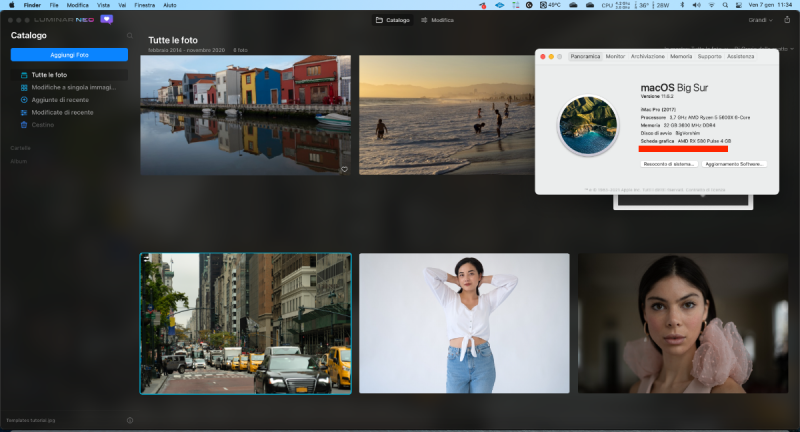Click the Aggiungi Foto button
This screenshot has width=800, height=432.
pyautogui.click(x=69, y=54)
